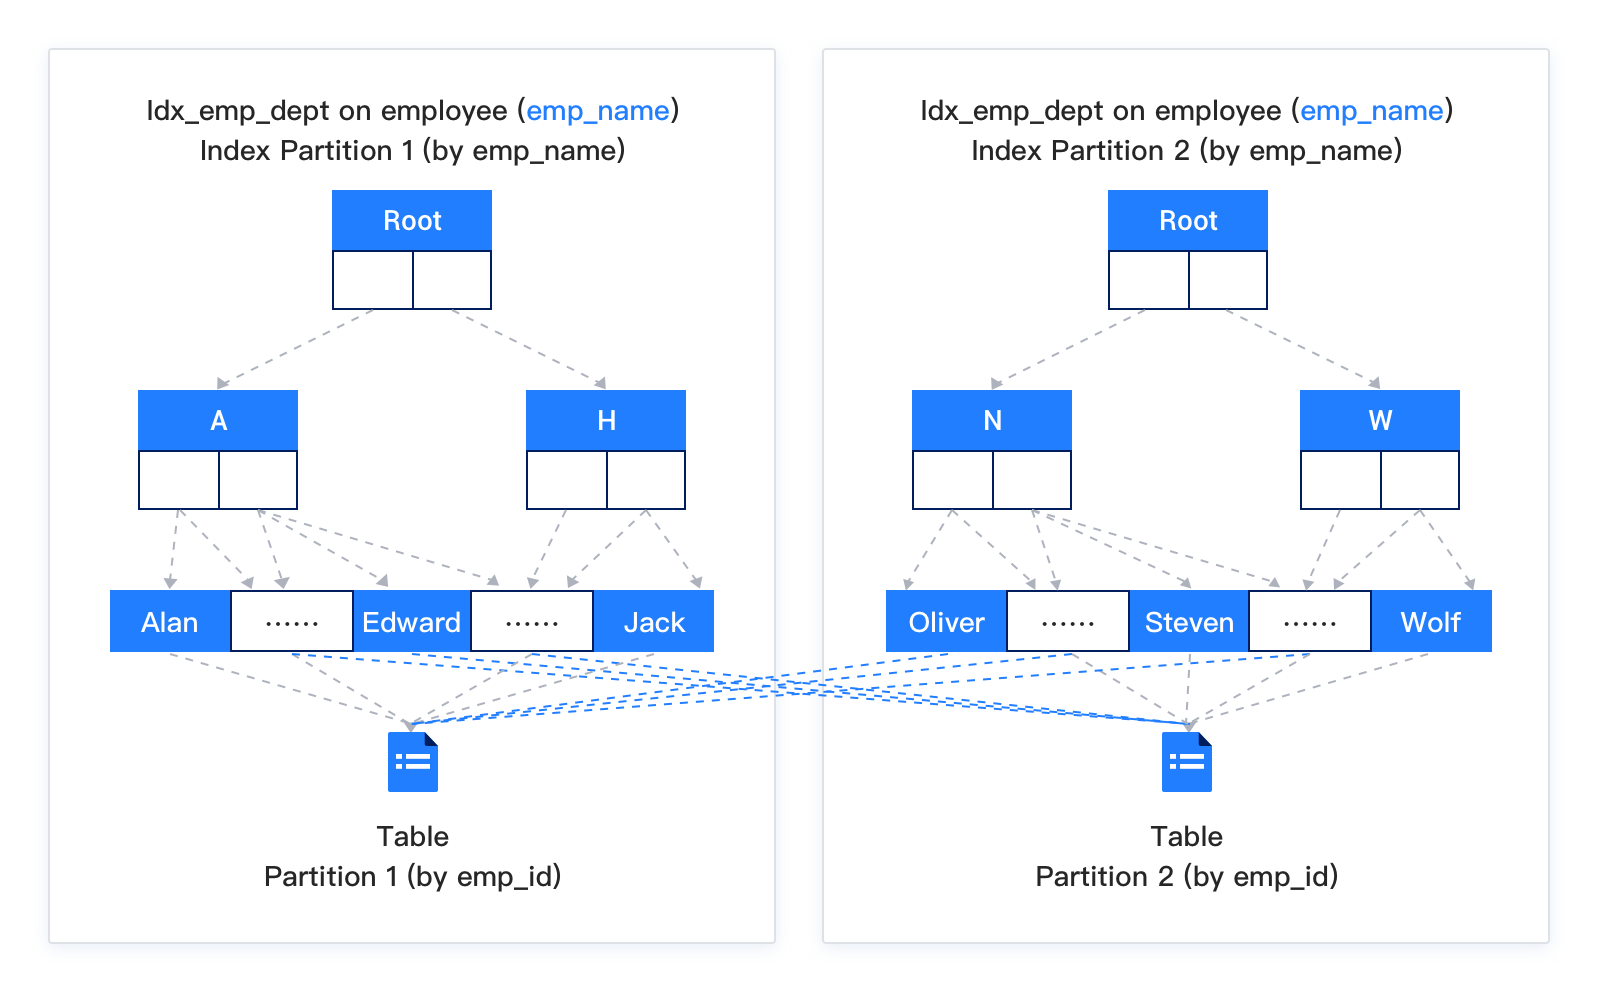
Task: Click the "Partition 1 (by emp_id)" table label
Action: (x=412, y=877)
